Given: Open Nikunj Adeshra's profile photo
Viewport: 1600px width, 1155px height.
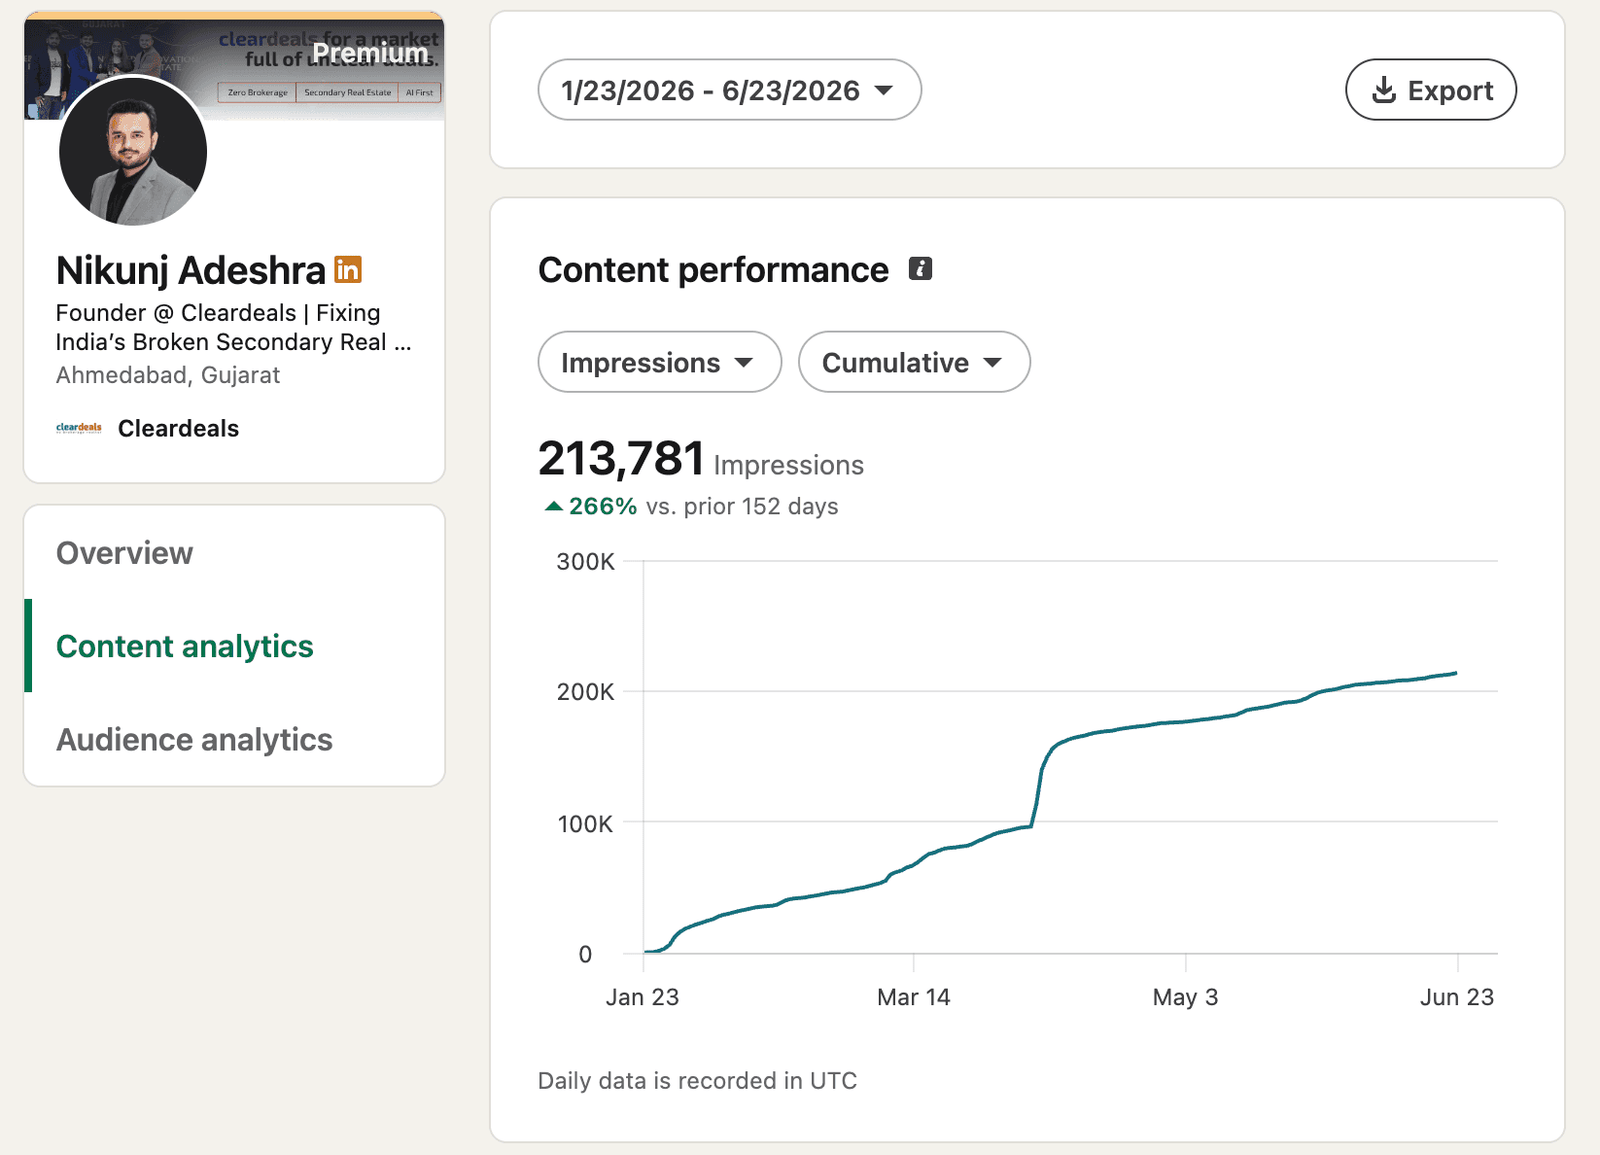Looking at the screenshot, I should 133,151.
